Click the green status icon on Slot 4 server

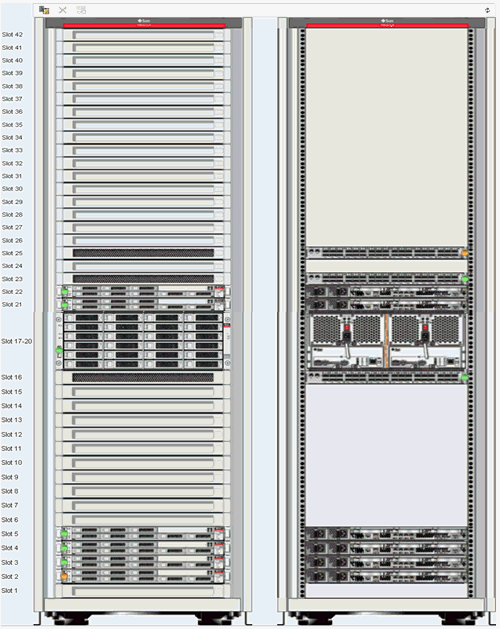pos(64,548)
